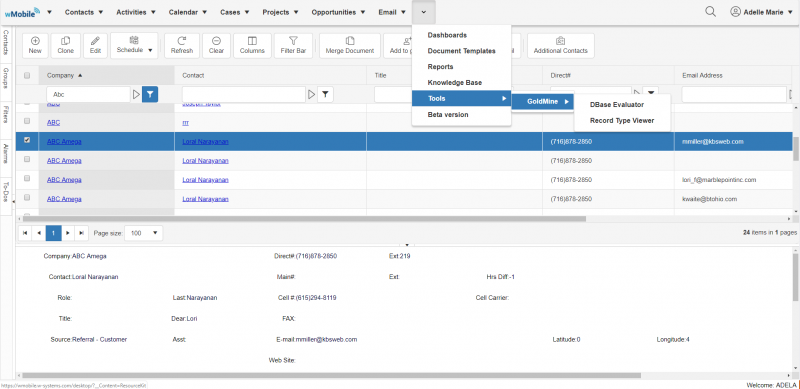Sort by the Company column header
The image size is (800, 389).
[x=106, y=75]
